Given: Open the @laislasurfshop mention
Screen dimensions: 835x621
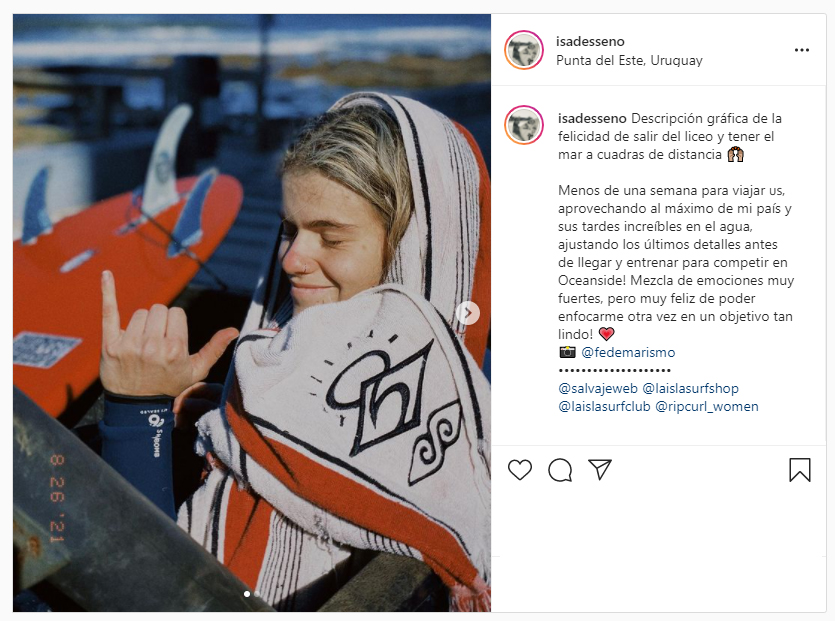Looking at the screenshot, I should (690, 388).
